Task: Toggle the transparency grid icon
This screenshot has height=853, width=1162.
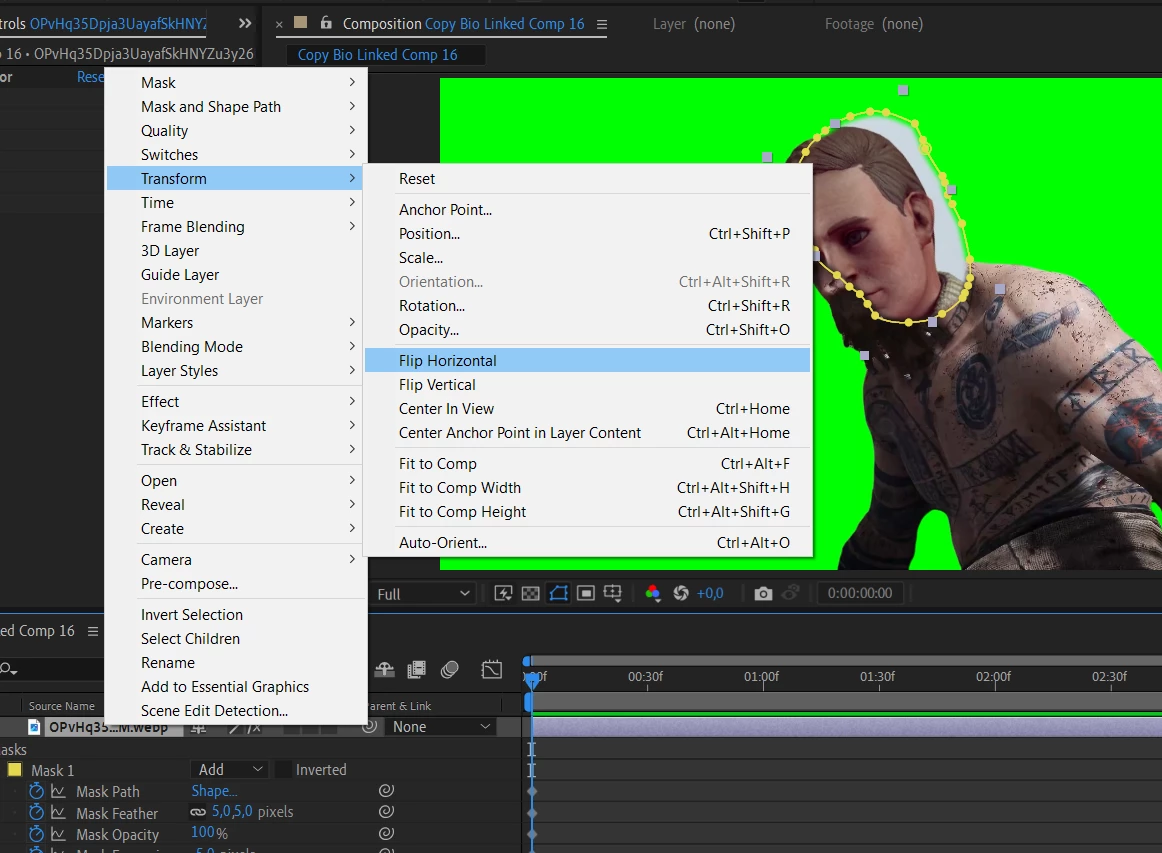Action: (x=531, y=593)
